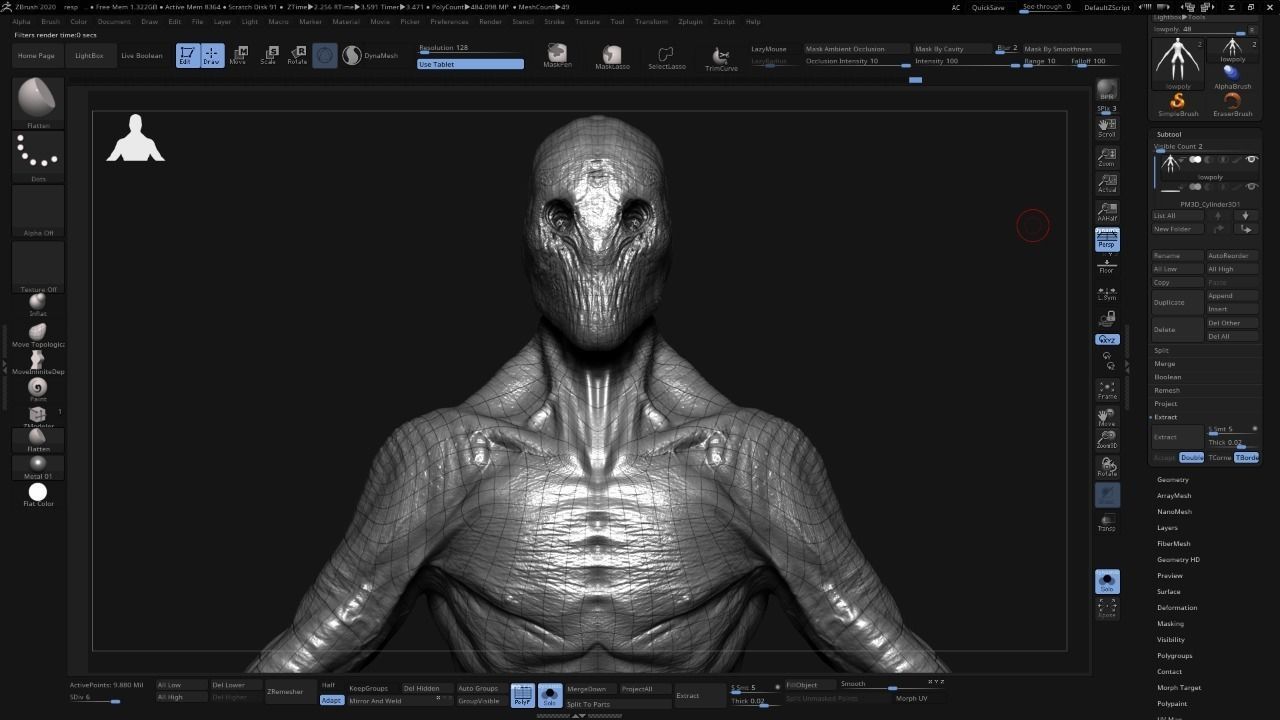Toggle Adapt option for ZRemesher
Viewport: 1280px width, 720px height.
click(x=330, y=700)
